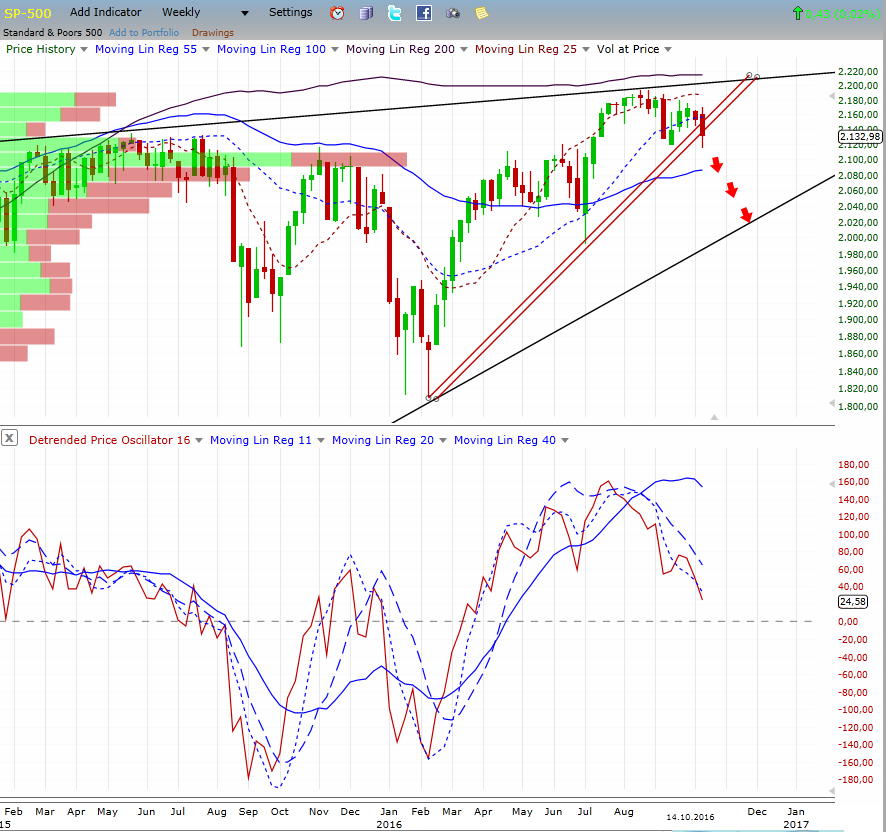
Task: Close the Detrended Price Oscillator panel
Action: click(9, 437)
